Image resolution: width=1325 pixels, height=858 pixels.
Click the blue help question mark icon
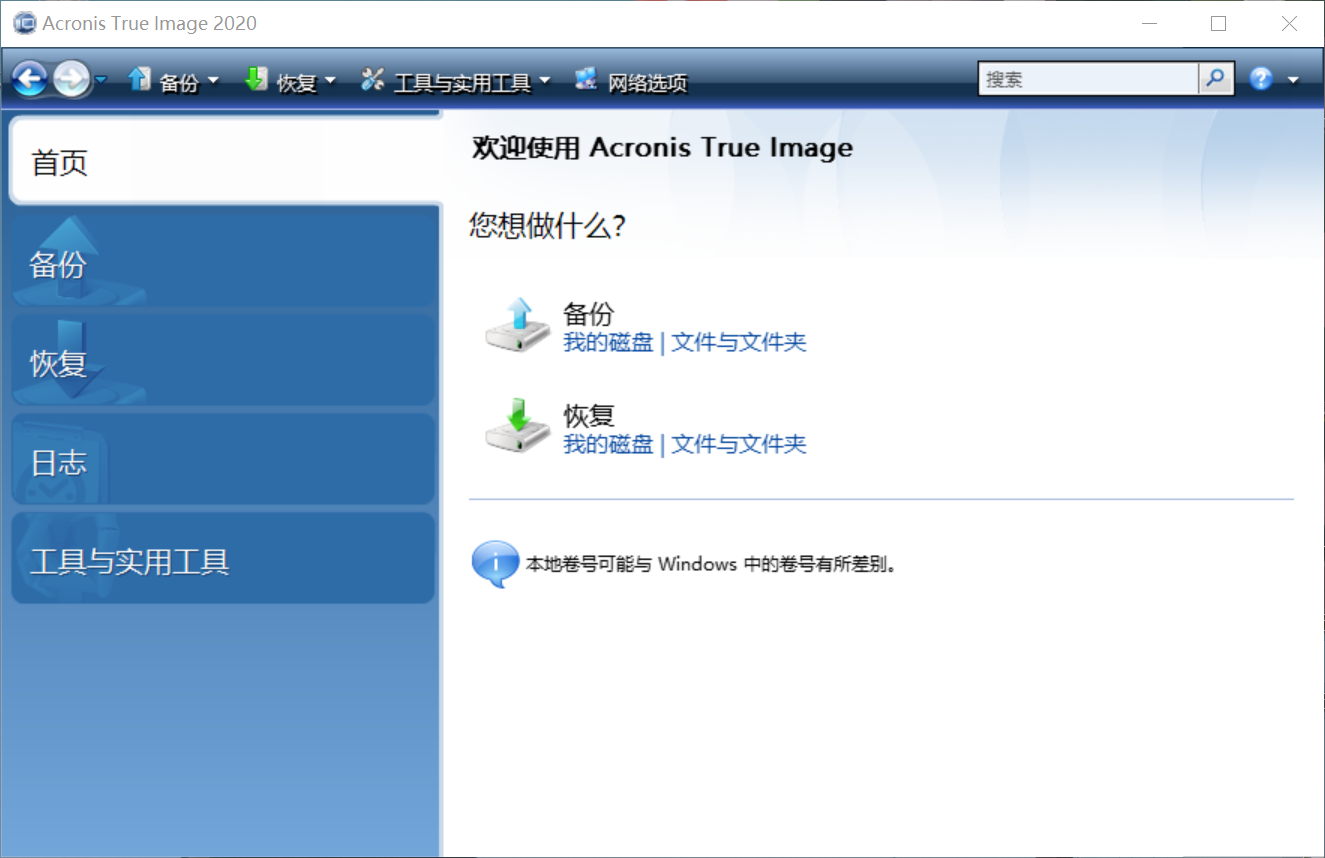coord(1261,80)
